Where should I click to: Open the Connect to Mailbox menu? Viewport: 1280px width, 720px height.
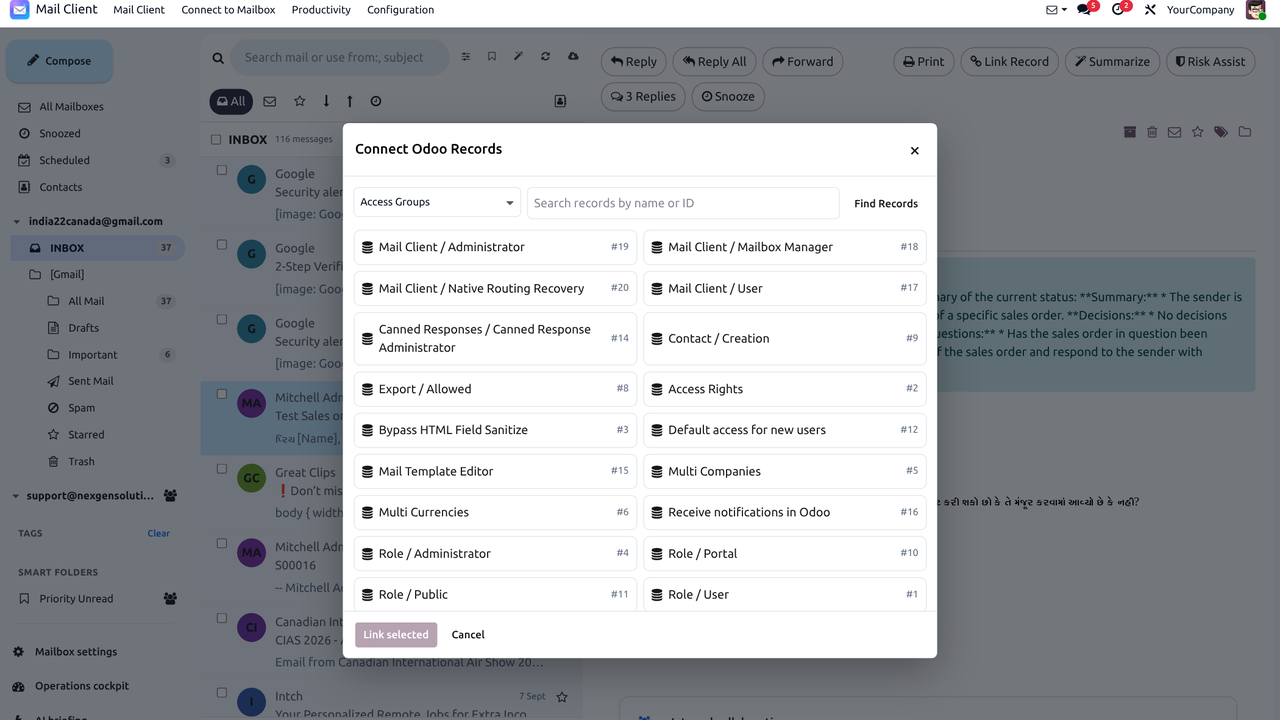click(228, 10)
